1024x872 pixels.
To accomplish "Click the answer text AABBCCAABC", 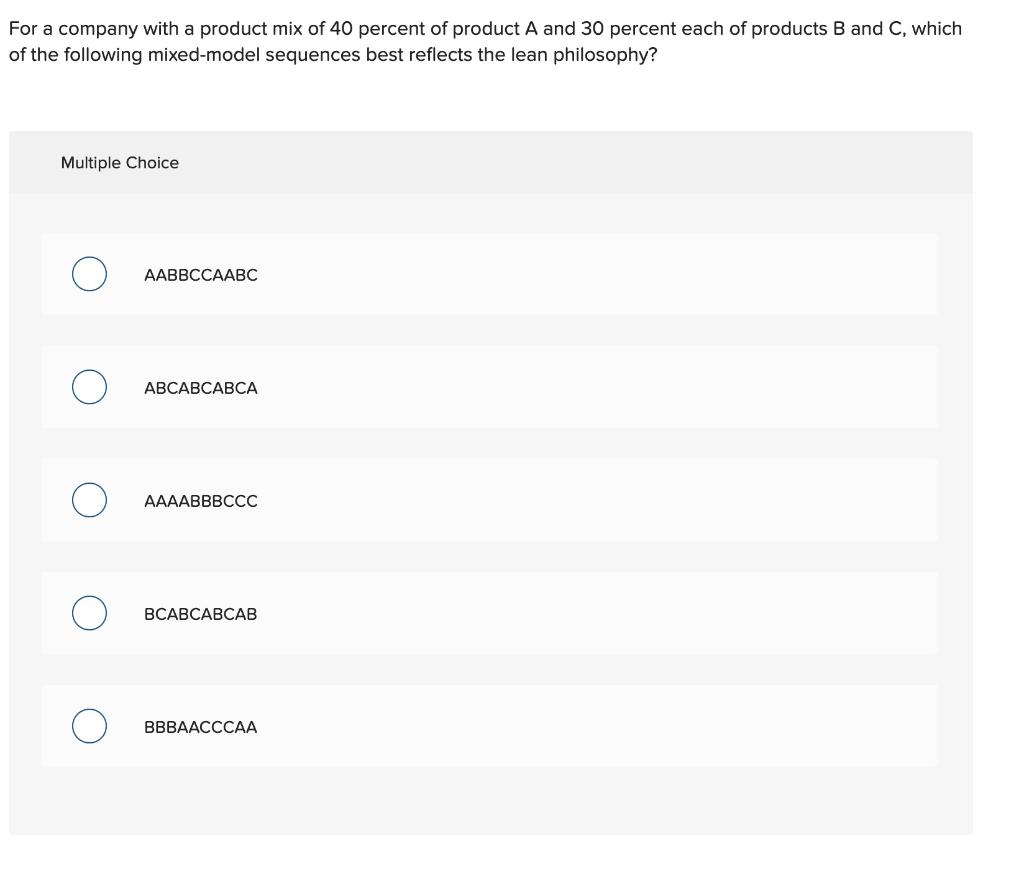I will (x=201, y=274).
